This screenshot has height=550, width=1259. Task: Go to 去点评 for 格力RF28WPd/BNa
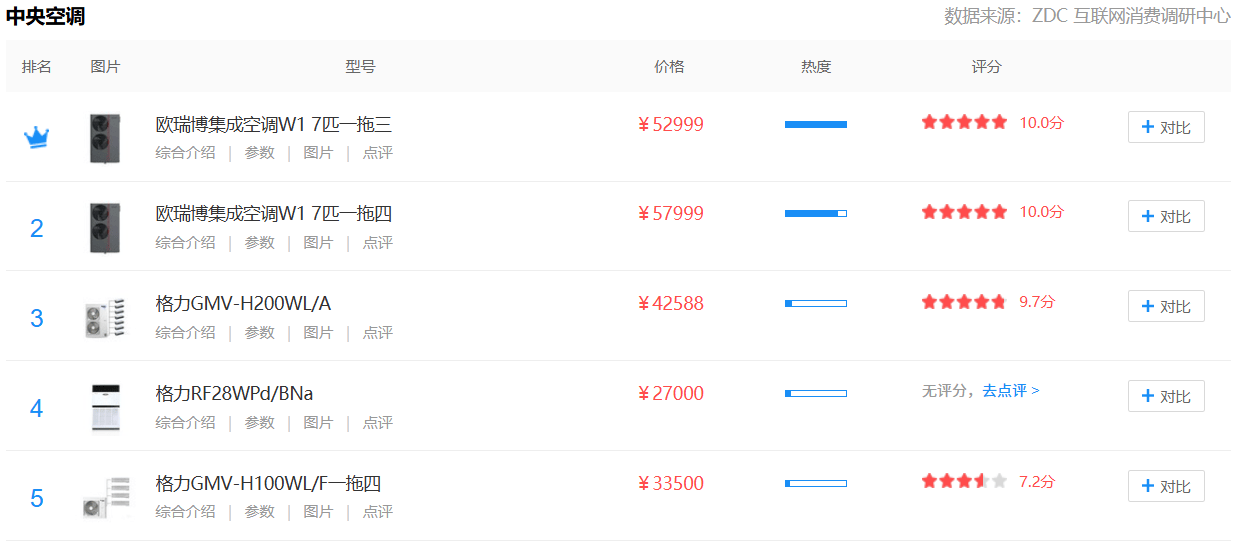[x=1010, y=391]
